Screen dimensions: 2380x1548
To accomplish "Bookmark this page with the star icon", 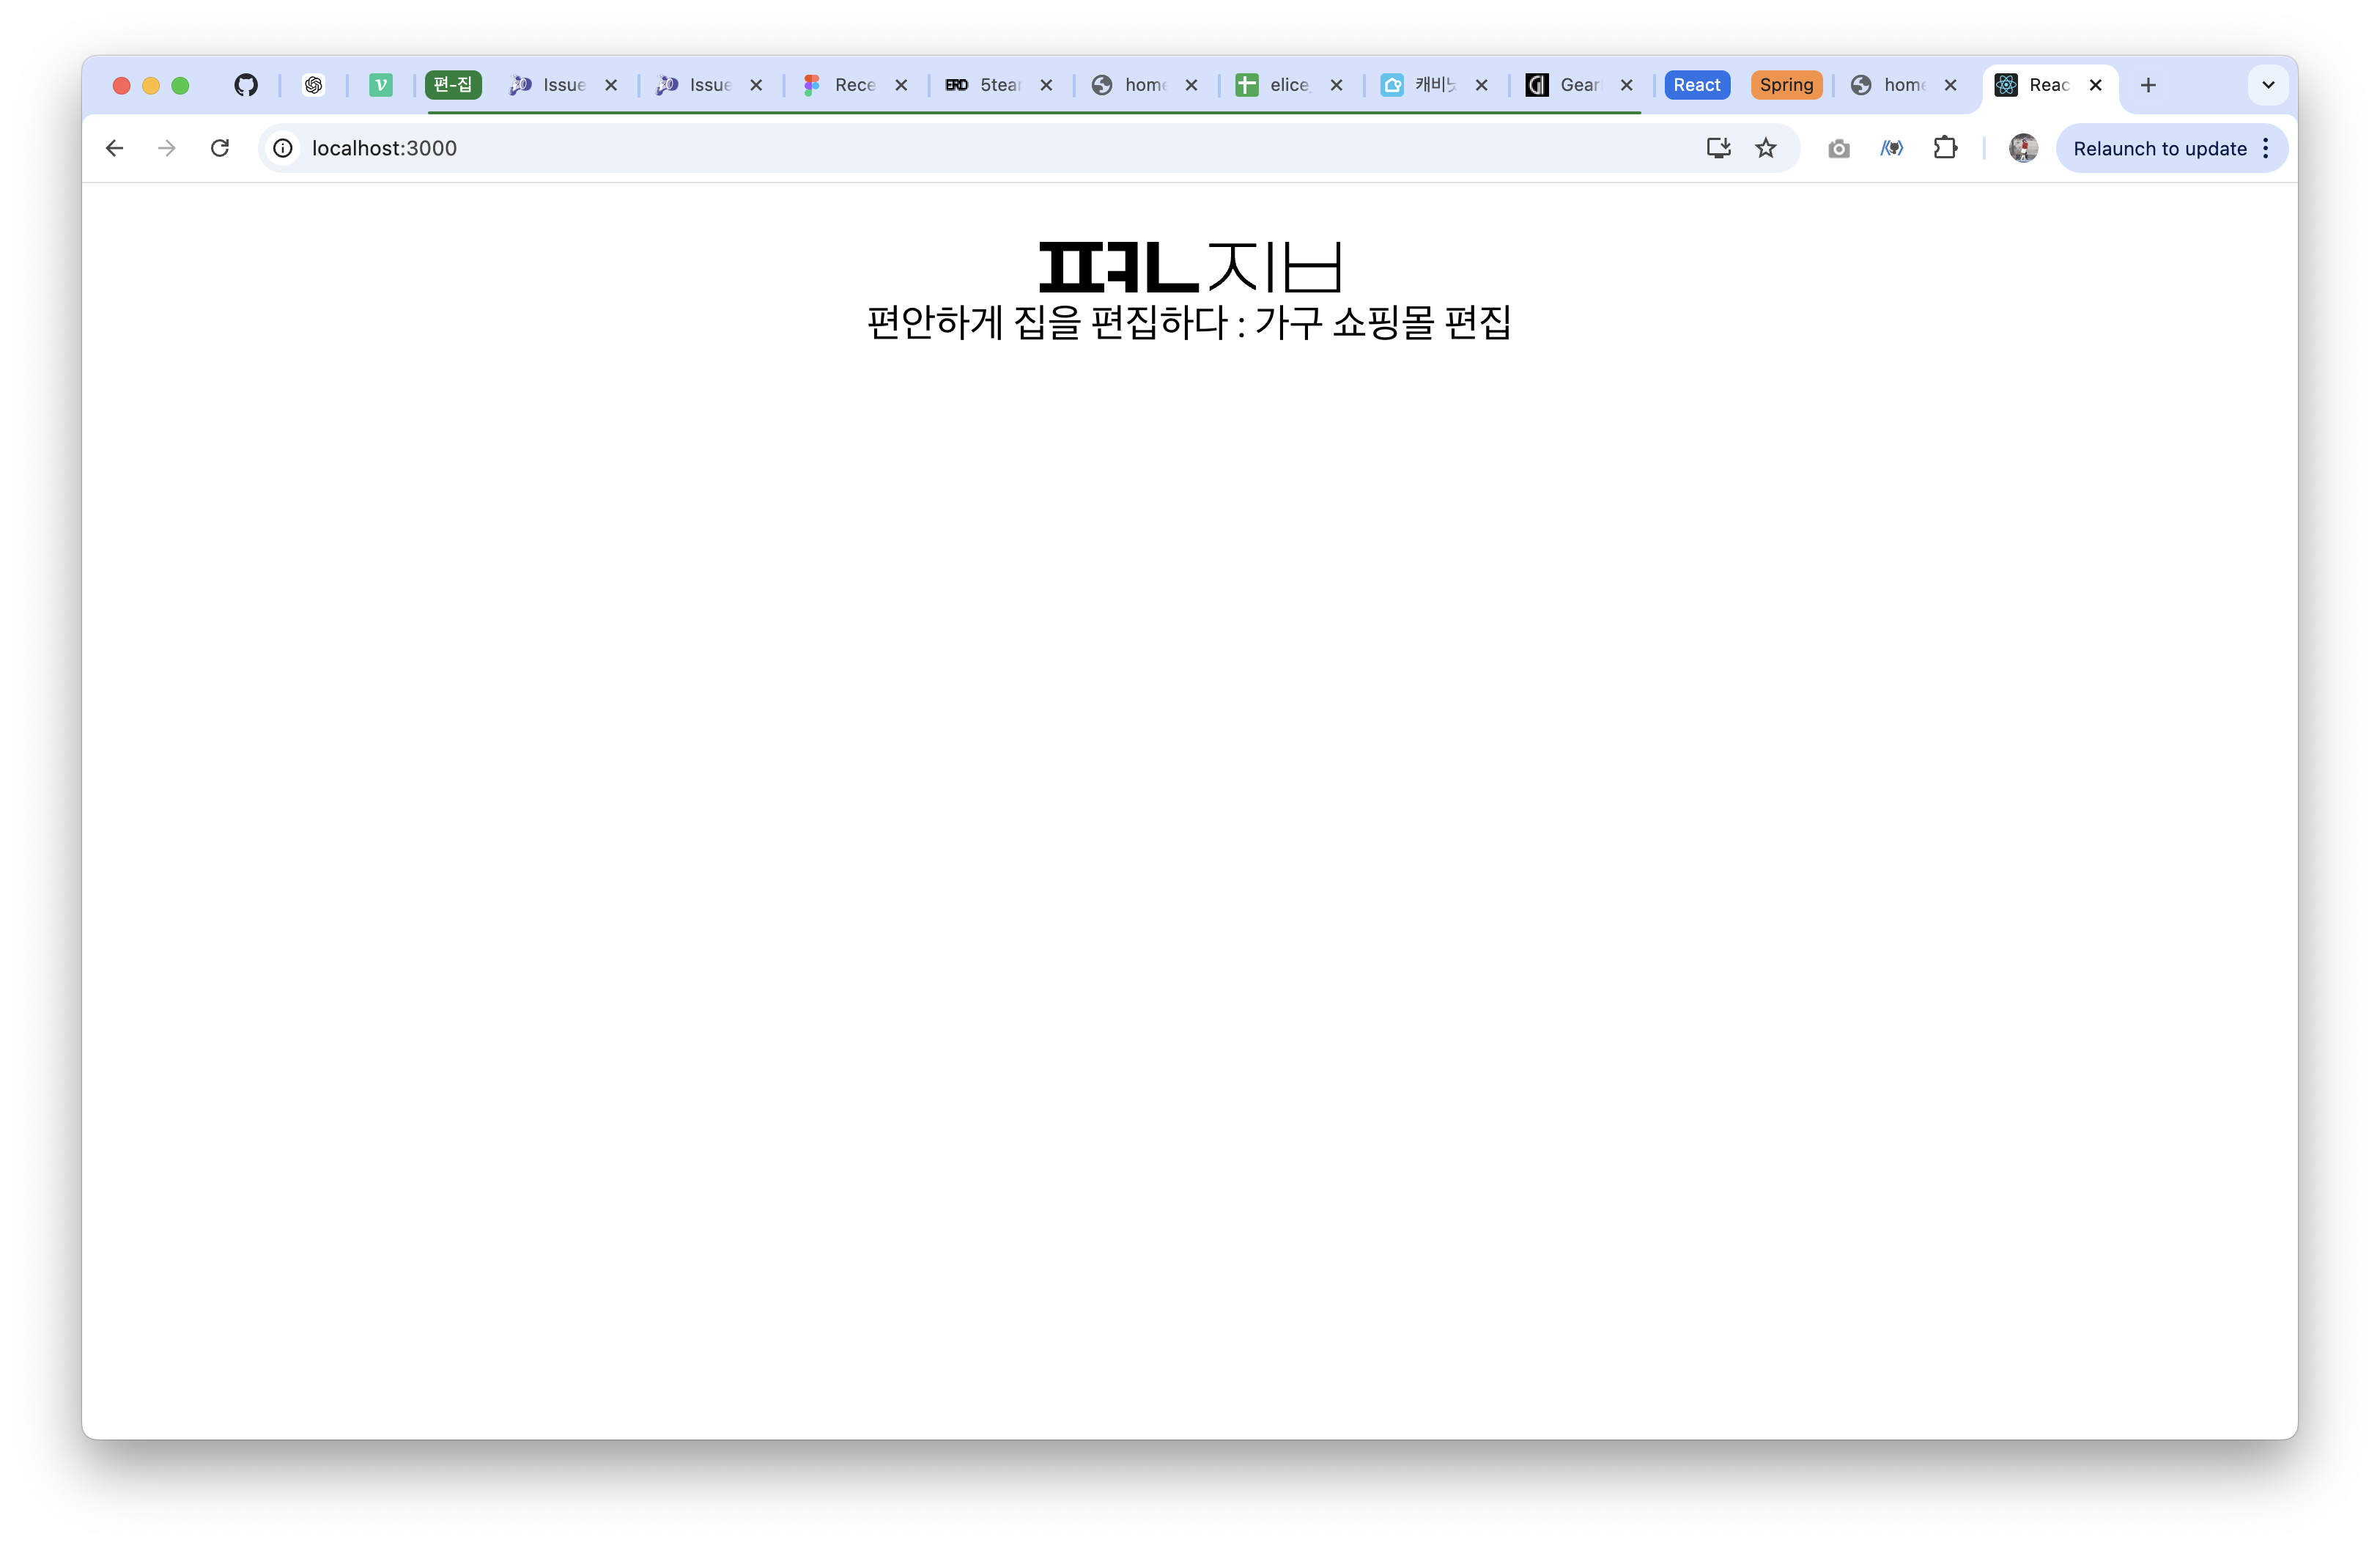I will click(1766, 148).
